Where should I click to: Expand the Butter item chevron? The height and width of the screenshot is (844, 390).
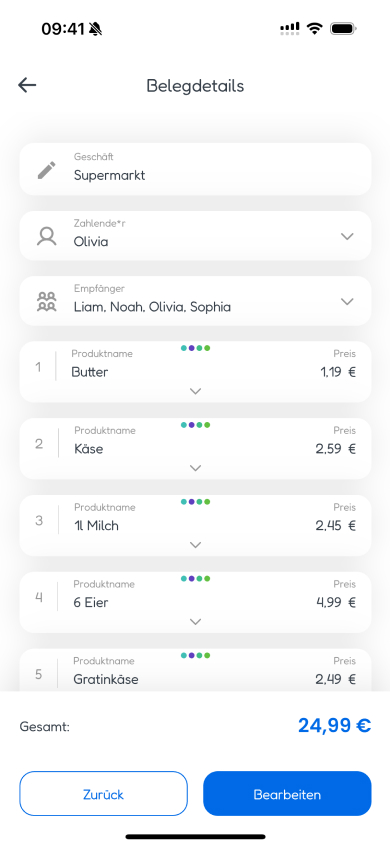196,391
